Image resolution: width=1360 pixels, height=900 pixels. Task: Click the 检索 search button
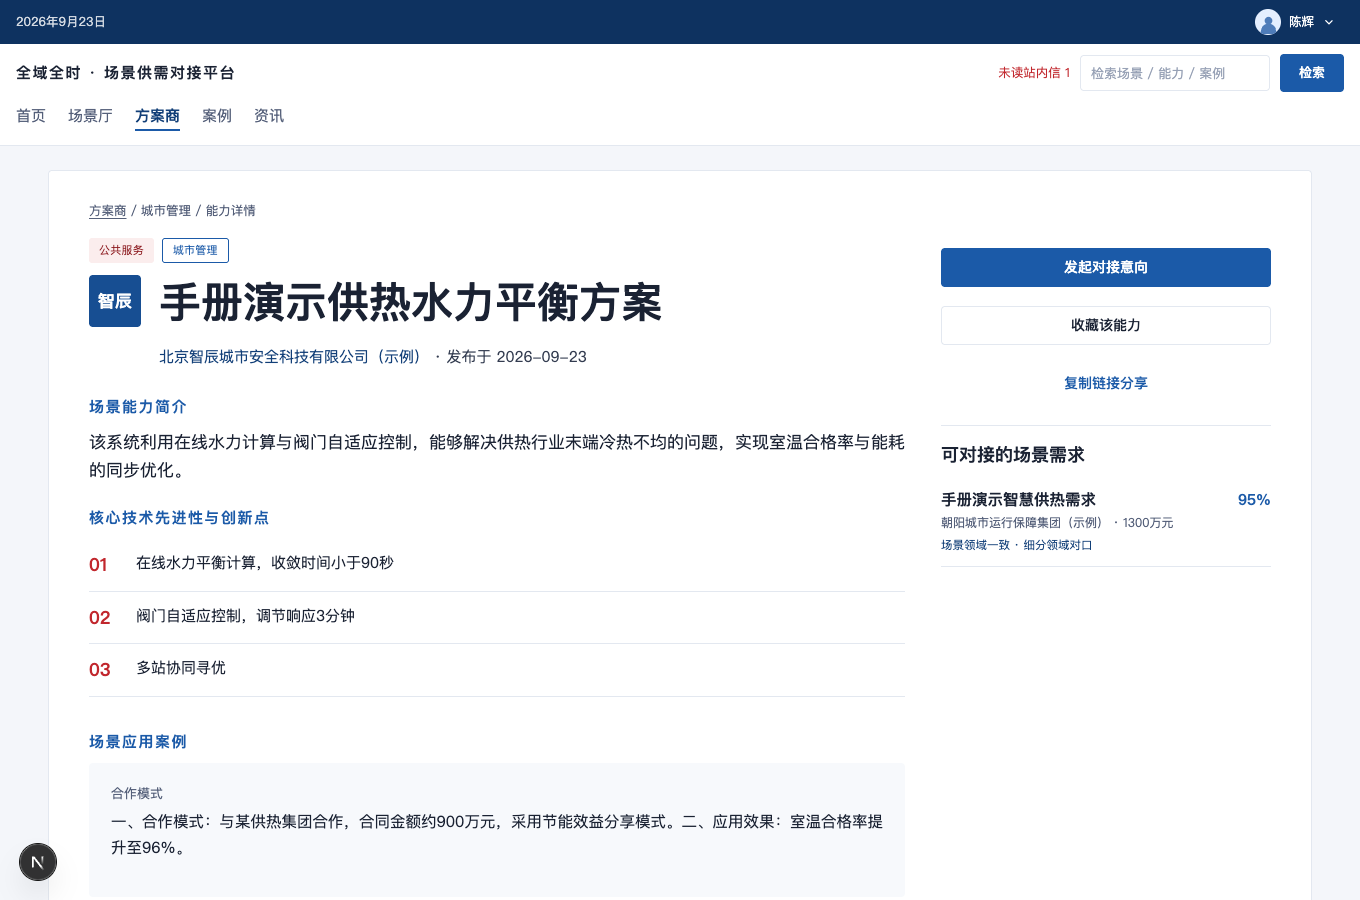[x=1312, y=73]
